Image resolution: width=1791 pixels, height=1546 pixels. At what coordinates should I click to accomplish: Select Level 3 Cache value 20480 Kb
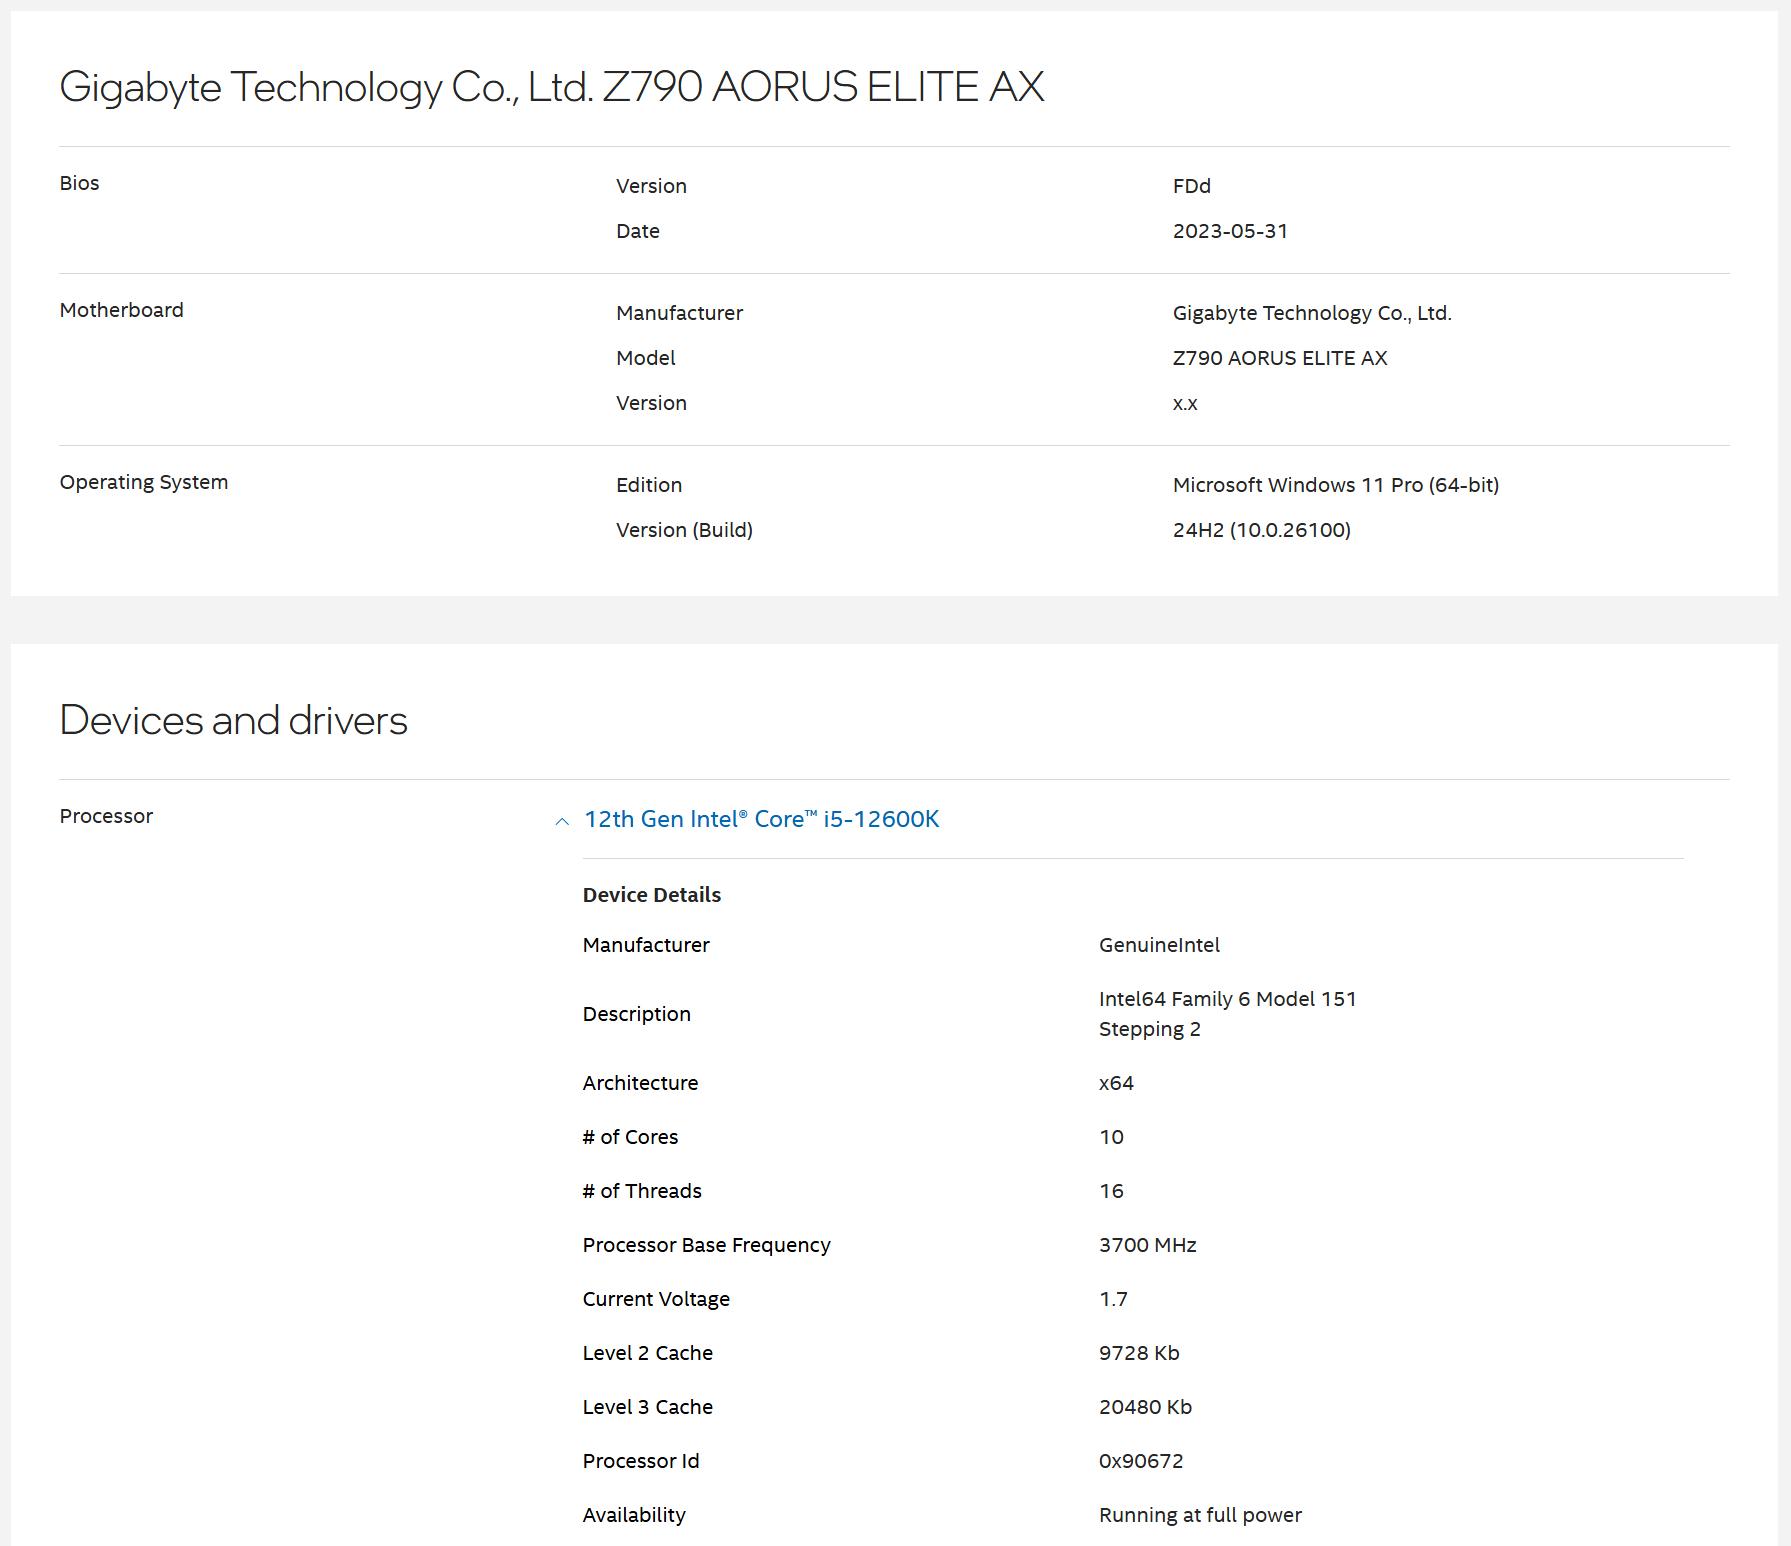point(1145,1407)
